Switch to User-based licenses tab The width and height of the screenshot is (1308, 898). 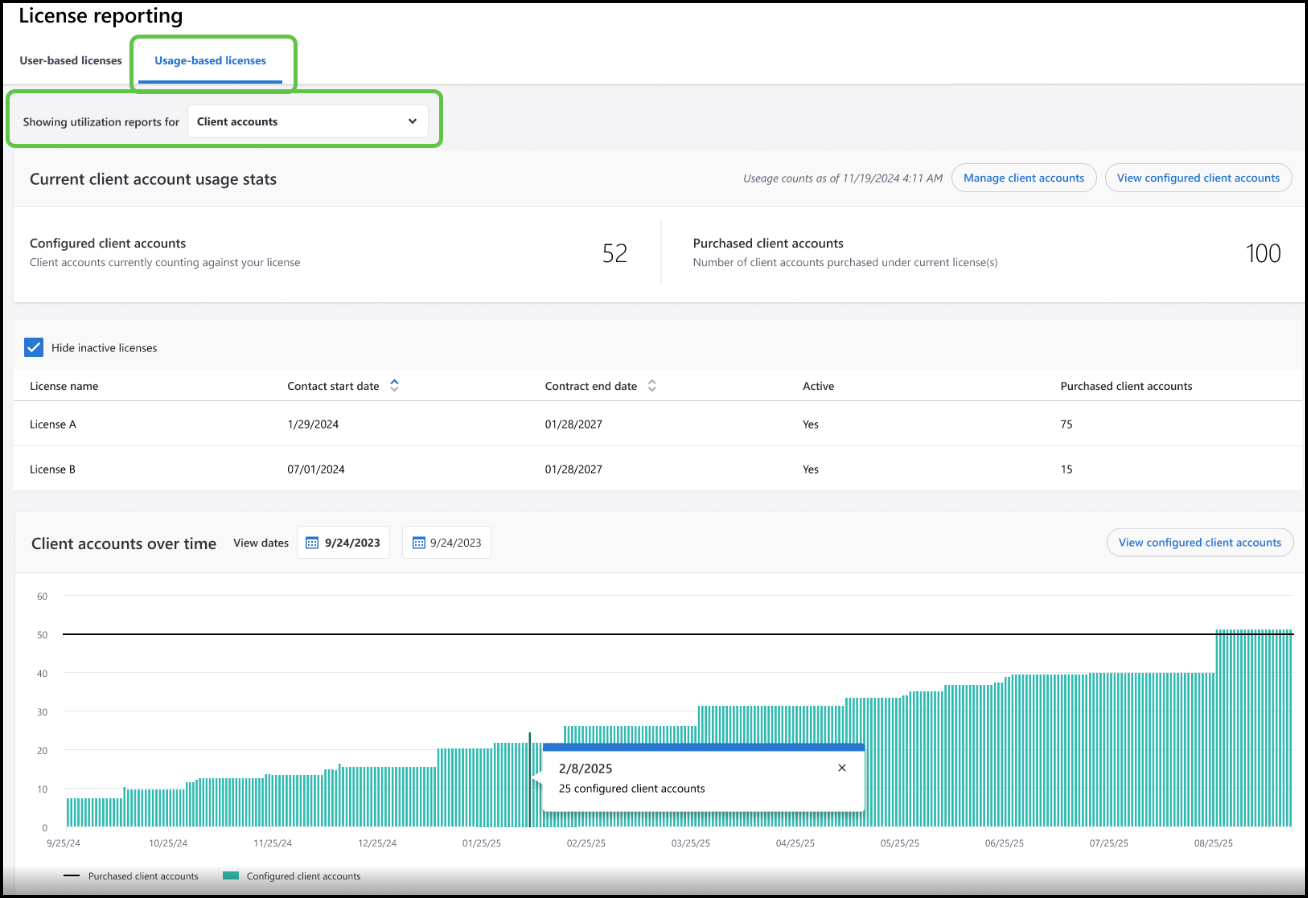(x=71, y=61)
